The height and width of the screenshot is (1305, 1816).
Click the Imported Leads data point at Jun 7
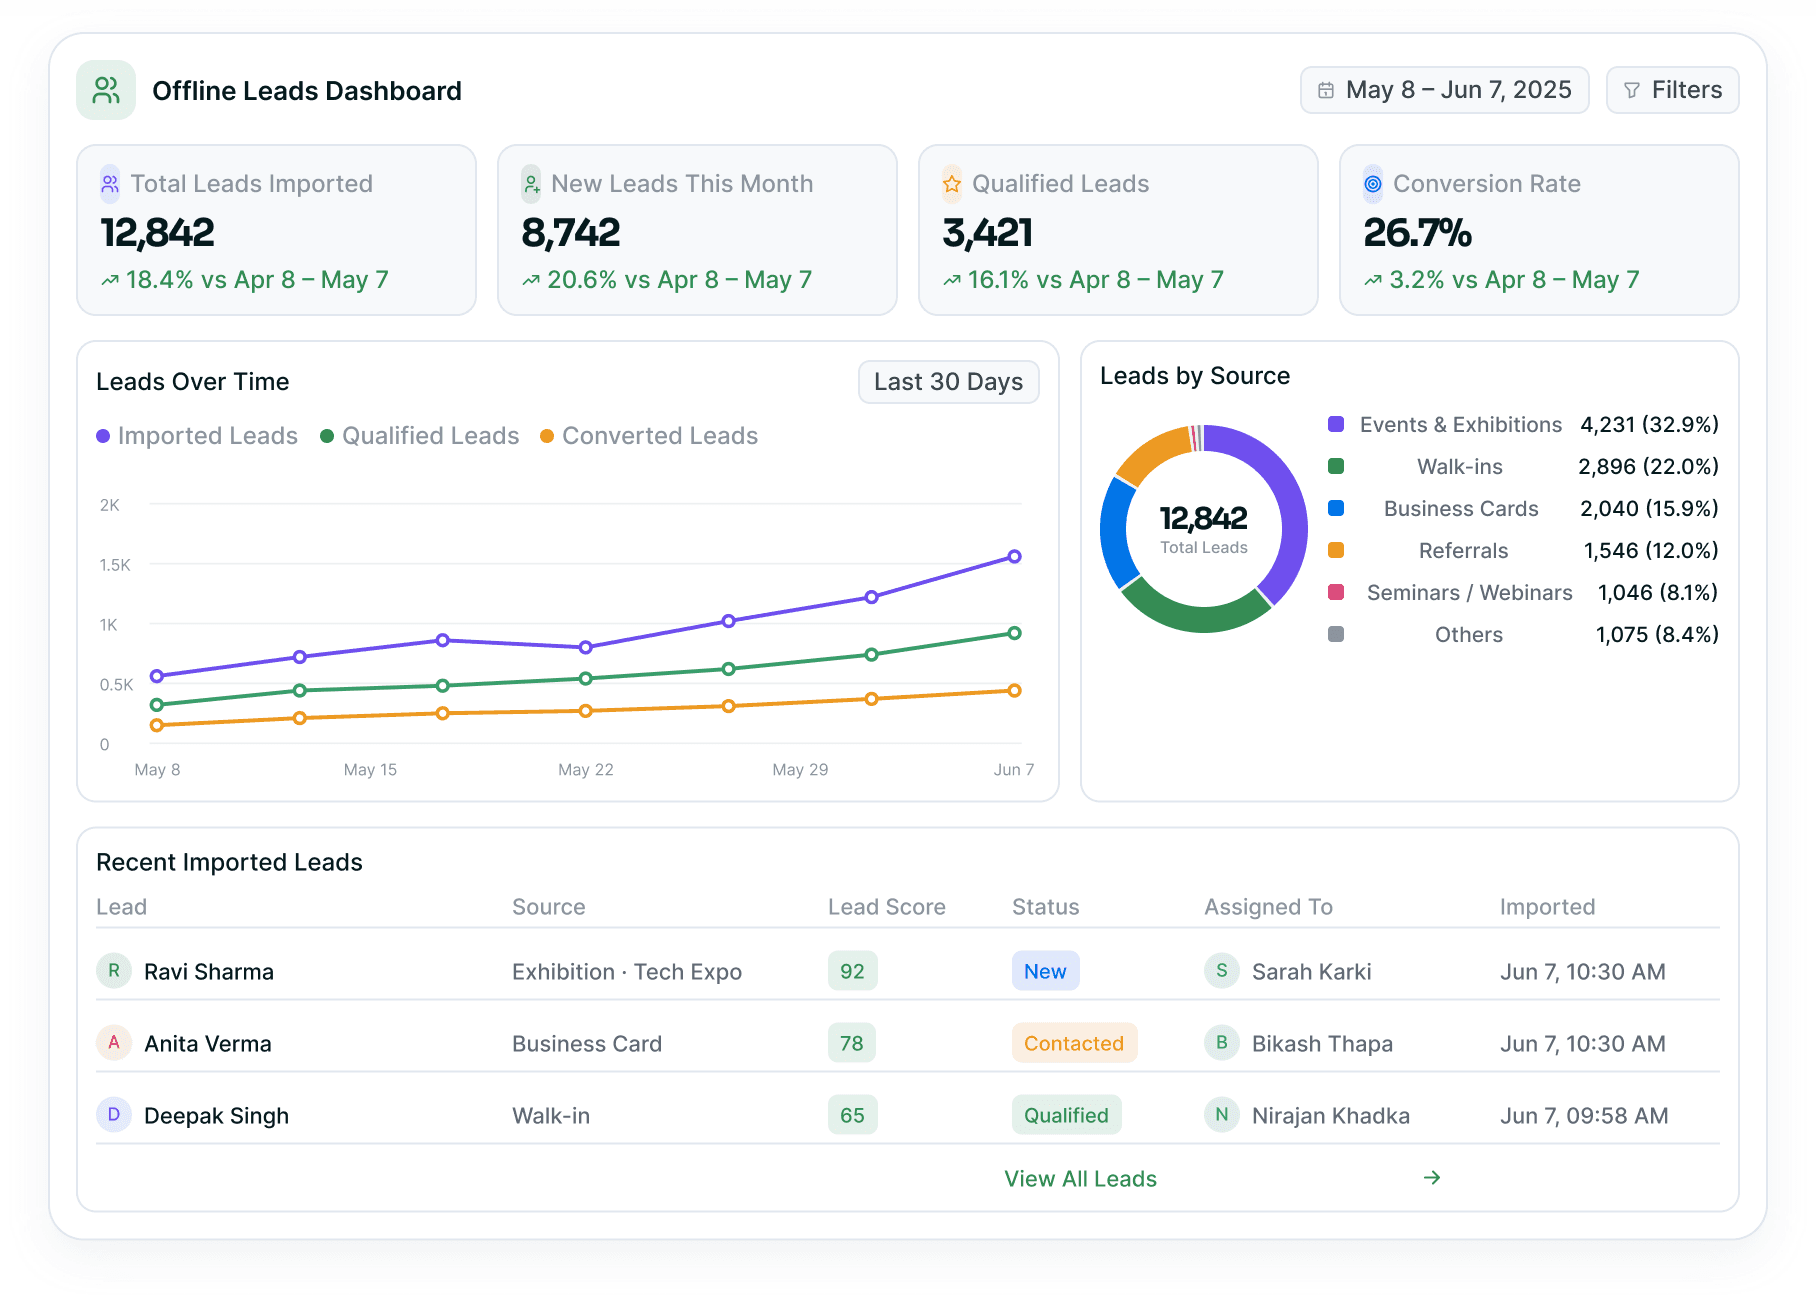click(1014, 557)
